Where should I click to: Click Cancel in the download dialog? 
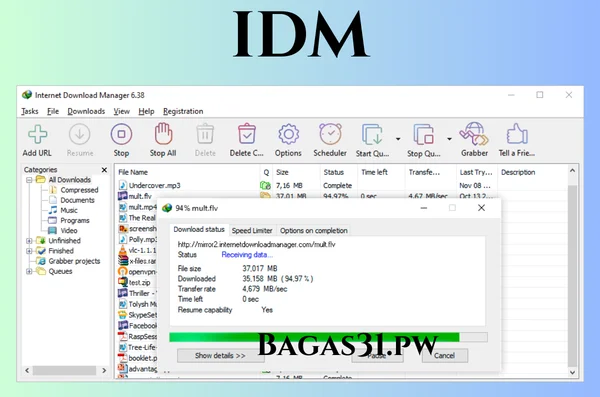[445, 356]
